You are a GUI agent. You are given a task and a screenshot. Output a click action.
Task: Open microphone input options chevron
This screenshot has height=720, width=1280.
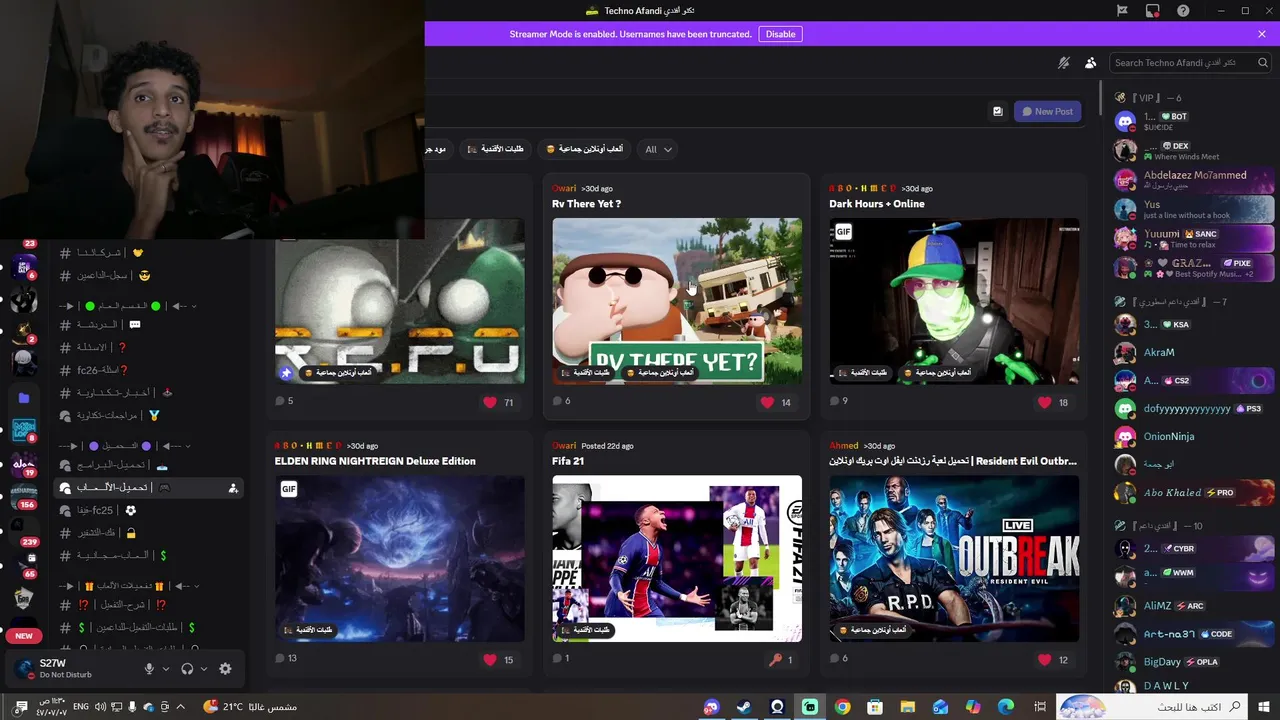click(x=166, y=669)
